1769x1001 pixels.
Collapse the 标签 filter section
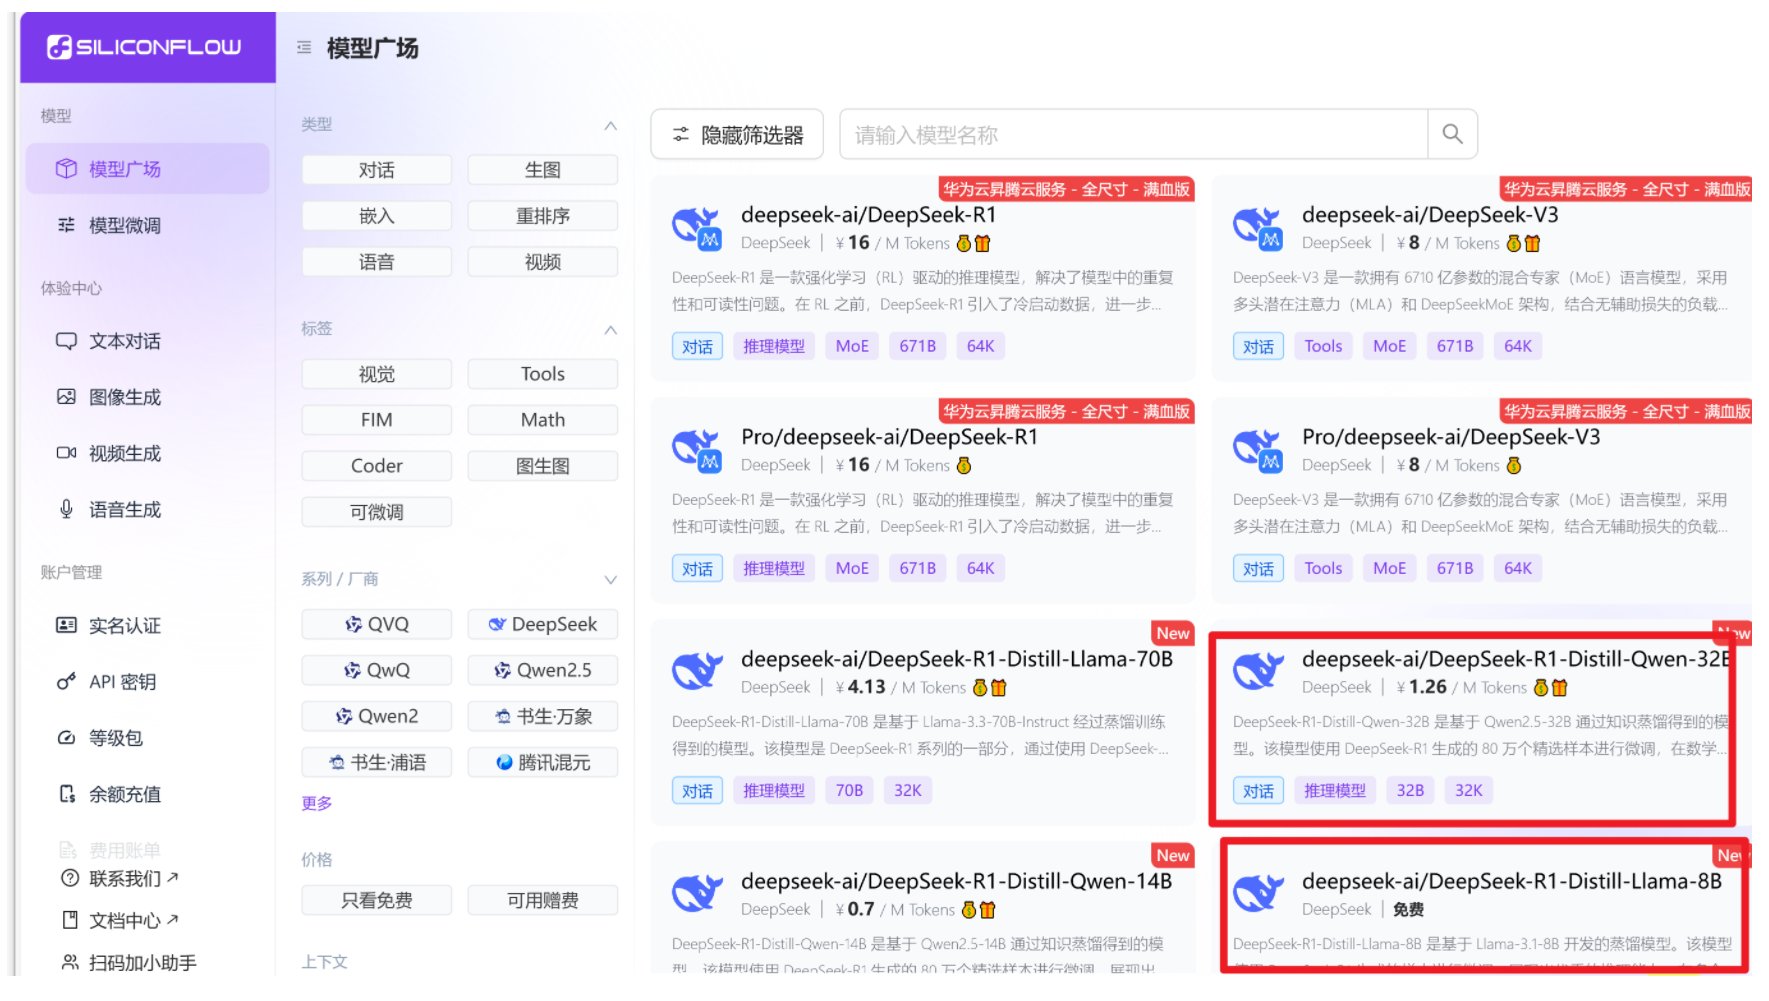point(610,330)
